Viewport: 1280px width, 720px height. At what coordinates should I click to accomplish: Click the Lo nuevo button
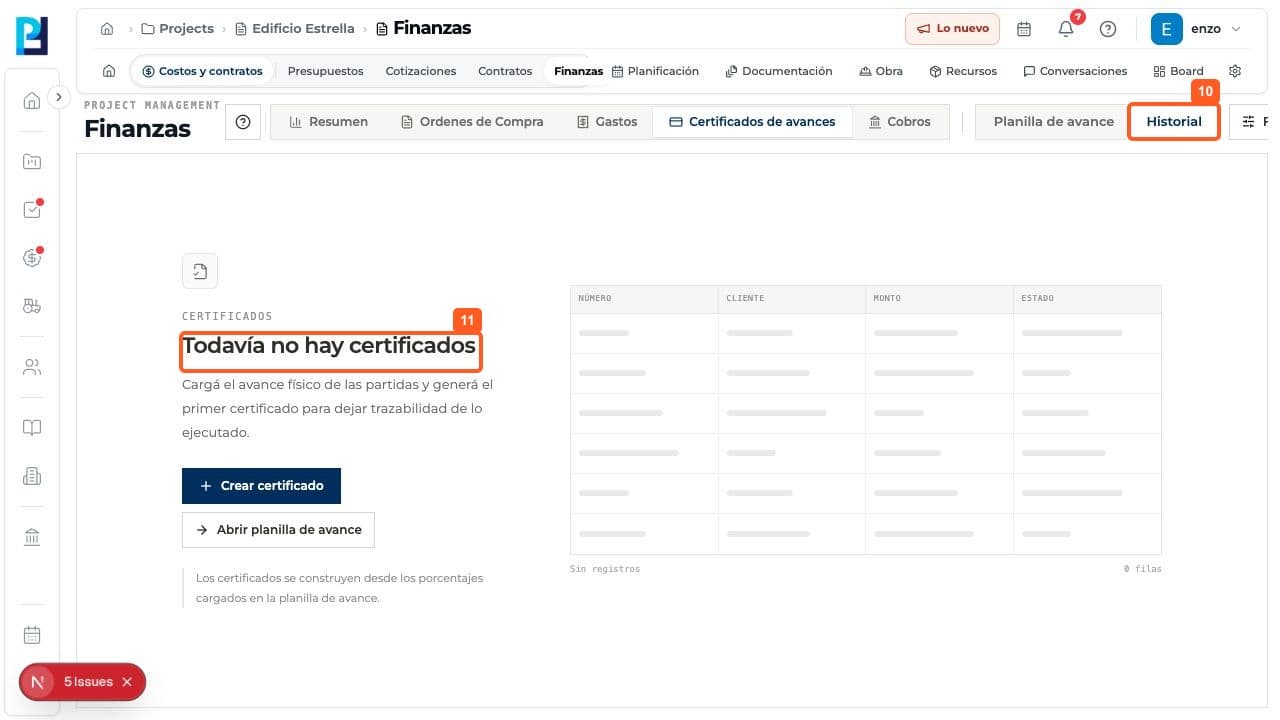pyautogui.click(x=953, y=29)
